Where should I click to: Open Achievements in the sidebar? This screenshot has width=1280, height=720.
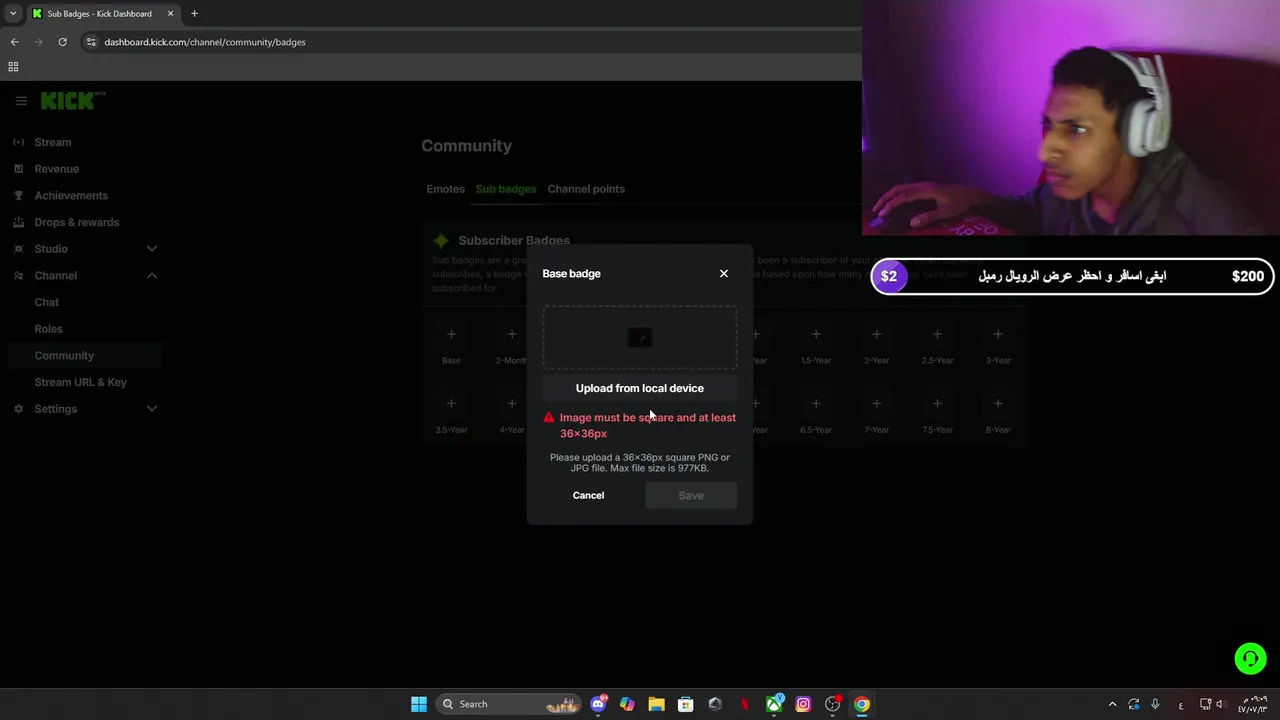[x=71, y=195]
